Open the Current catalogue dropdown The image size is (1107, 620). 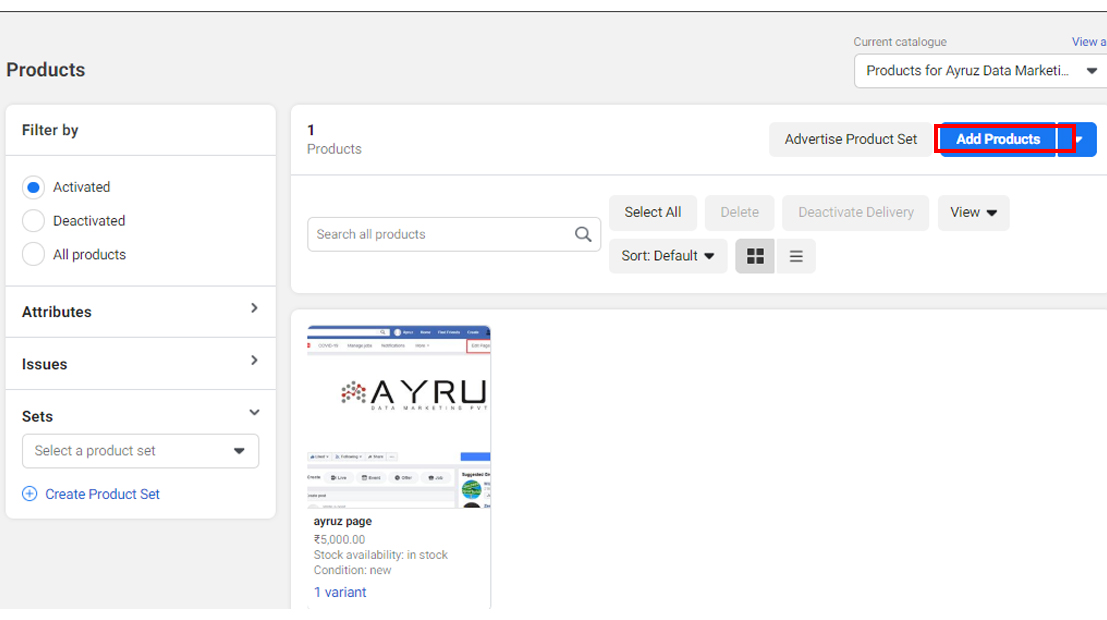click(x=981, y=71)
